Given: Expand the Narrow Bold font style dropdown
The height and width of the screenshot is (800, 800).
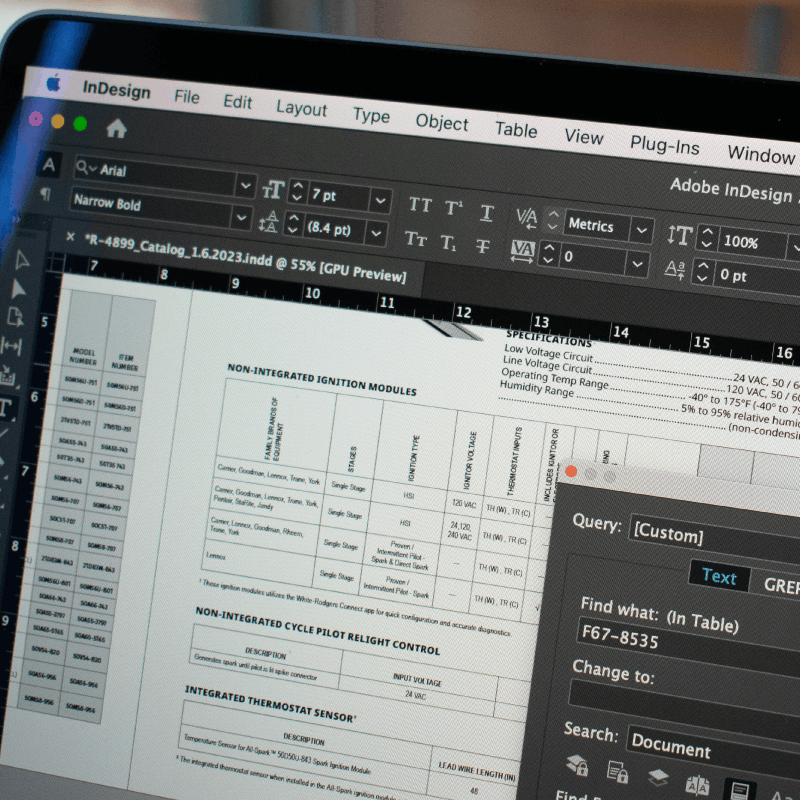Looking at the screenshot, I should click(241, 218).
